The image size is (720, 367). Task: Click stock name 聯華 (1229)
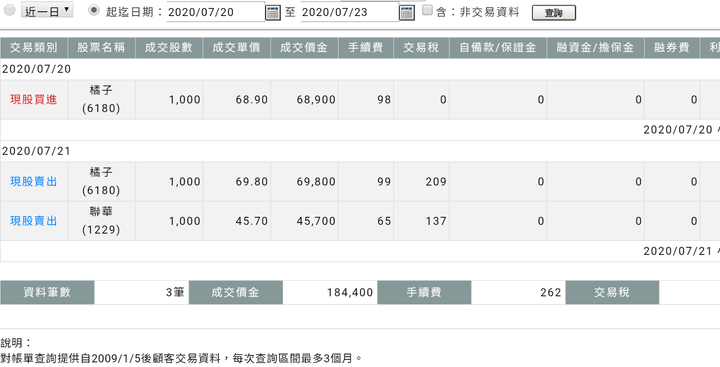click(101, 220)
